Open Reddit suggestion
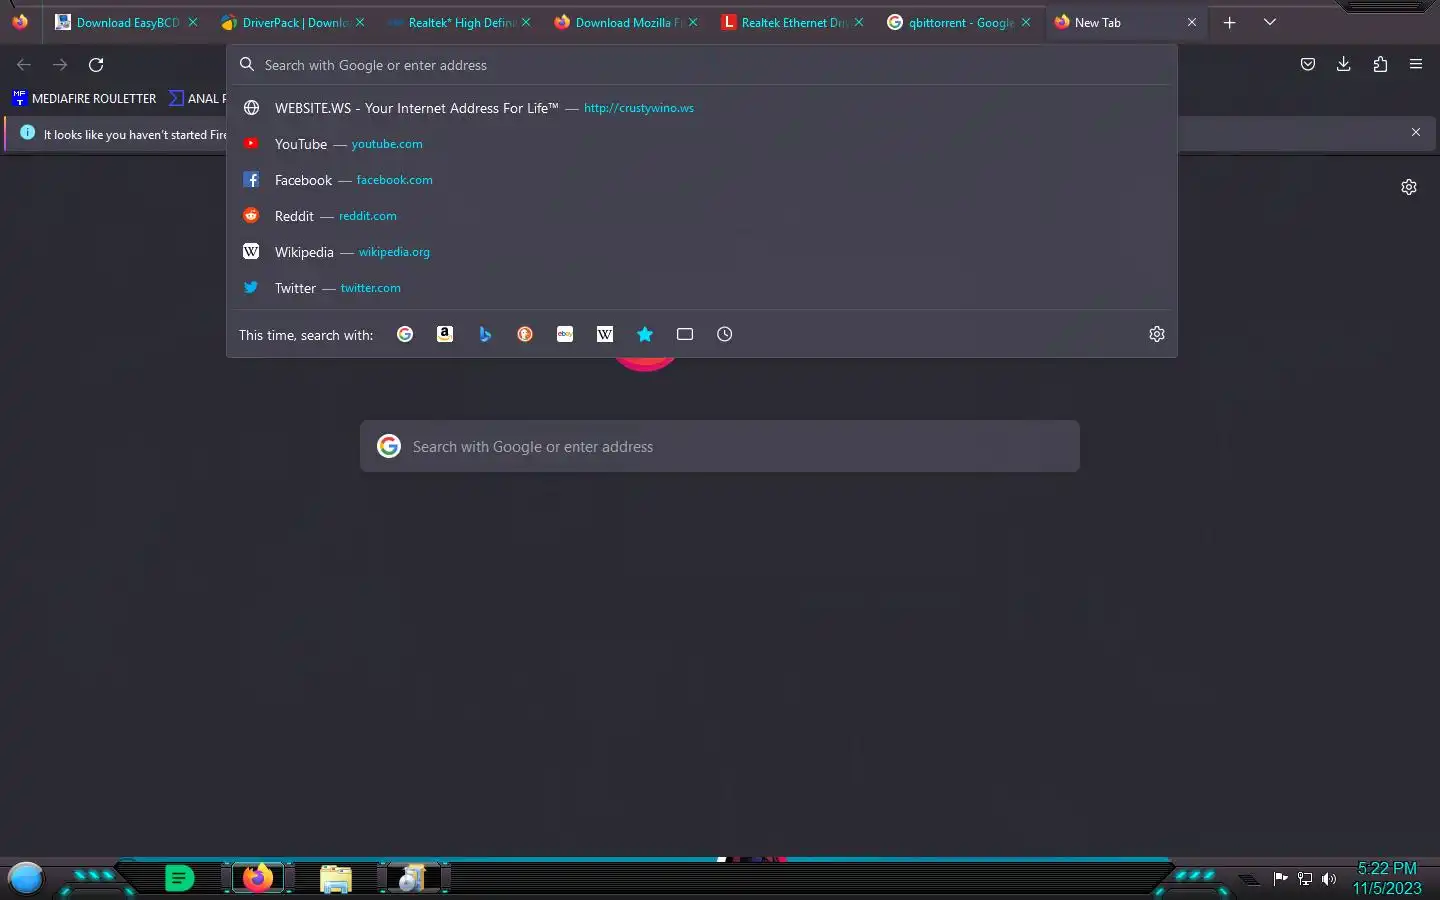The height and width of the screenshot is (900, 1440). [702, 216]
